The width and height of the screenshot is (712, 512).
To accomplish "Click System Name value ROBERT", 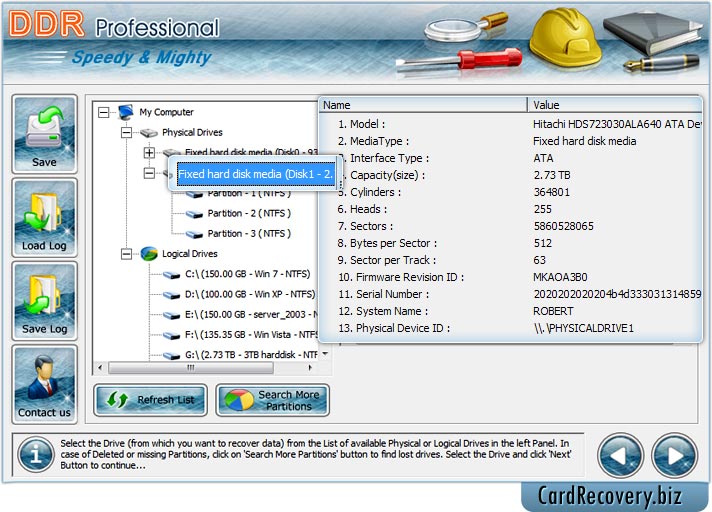I will (x=553, y=311).
